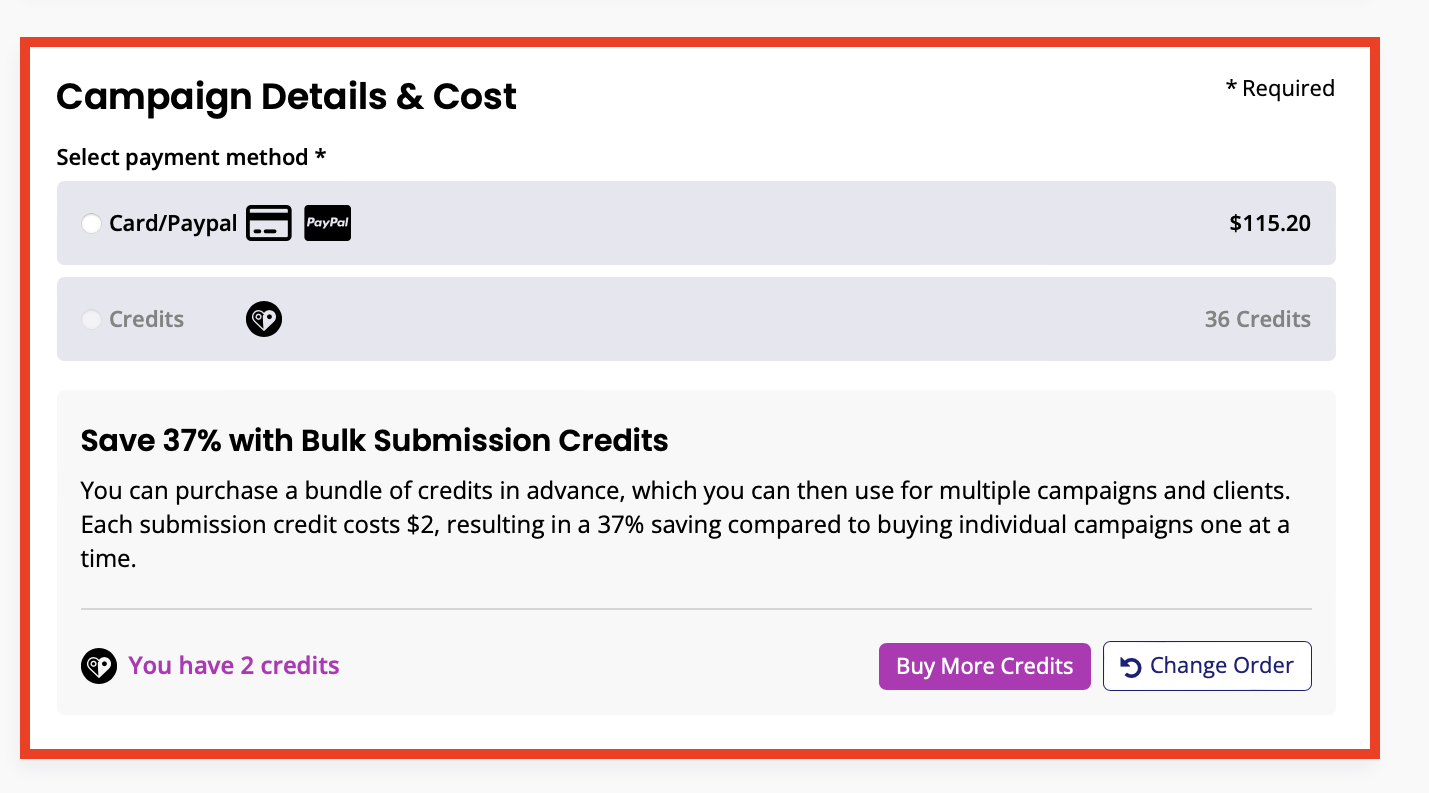Click the 'Campaign Details & Cost' heading
Image resolution: width=1429 pixels, height=793 pixels.
point(286,97)
